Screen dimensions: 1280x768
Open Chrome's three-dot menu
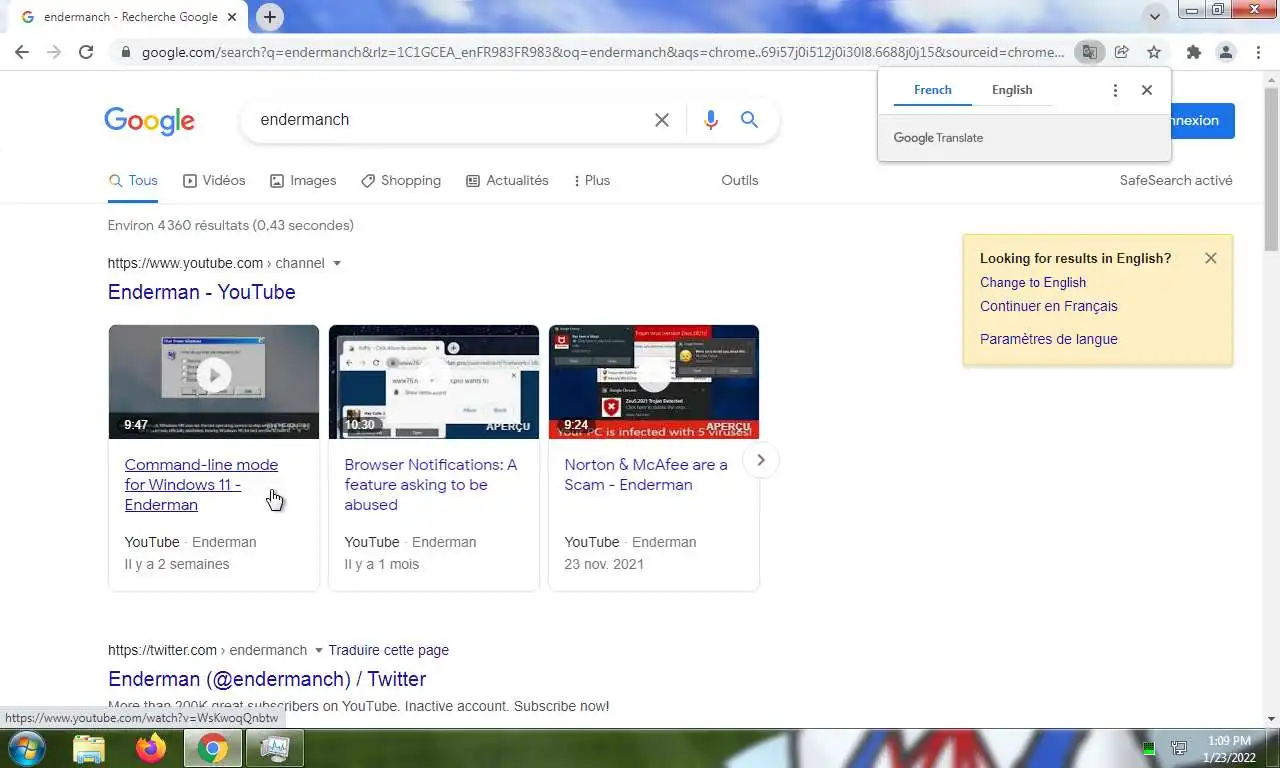tap(1258, 52)
